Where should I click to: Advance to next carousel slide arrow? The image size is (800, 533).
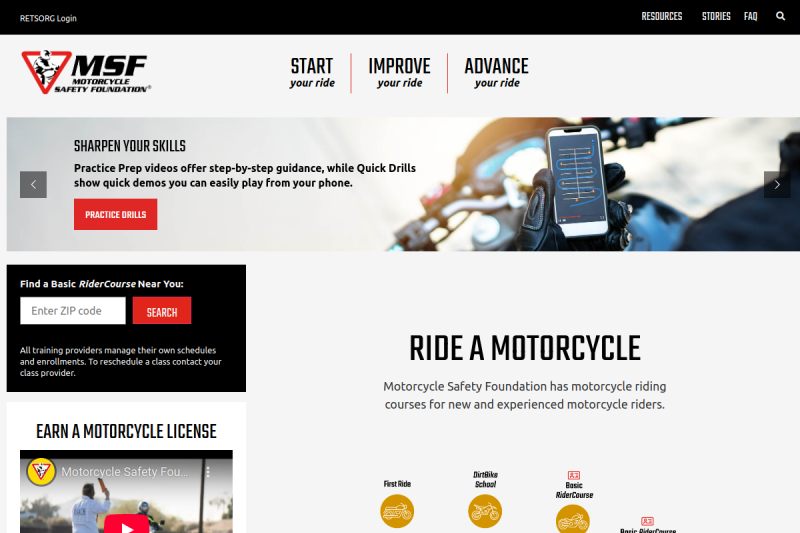click(x=777, y=185)
